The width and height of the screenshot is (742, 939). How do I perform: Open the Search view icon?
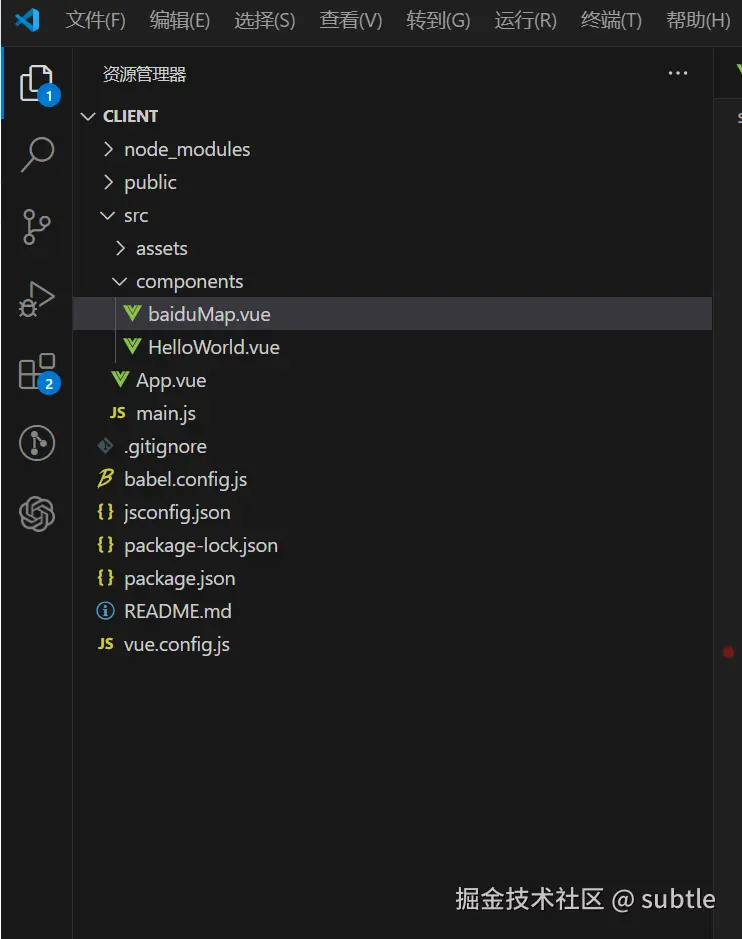[x=37, y=155]
